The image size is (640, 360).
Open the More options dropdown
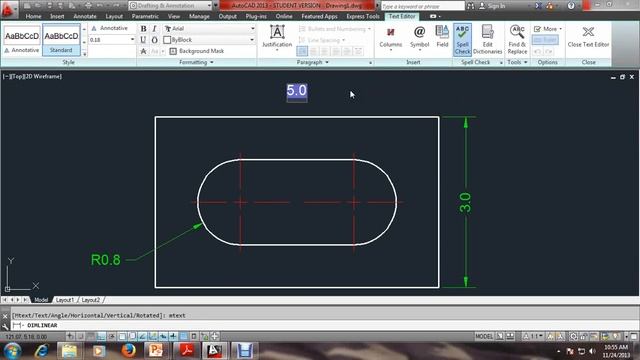tap(548, 29)
